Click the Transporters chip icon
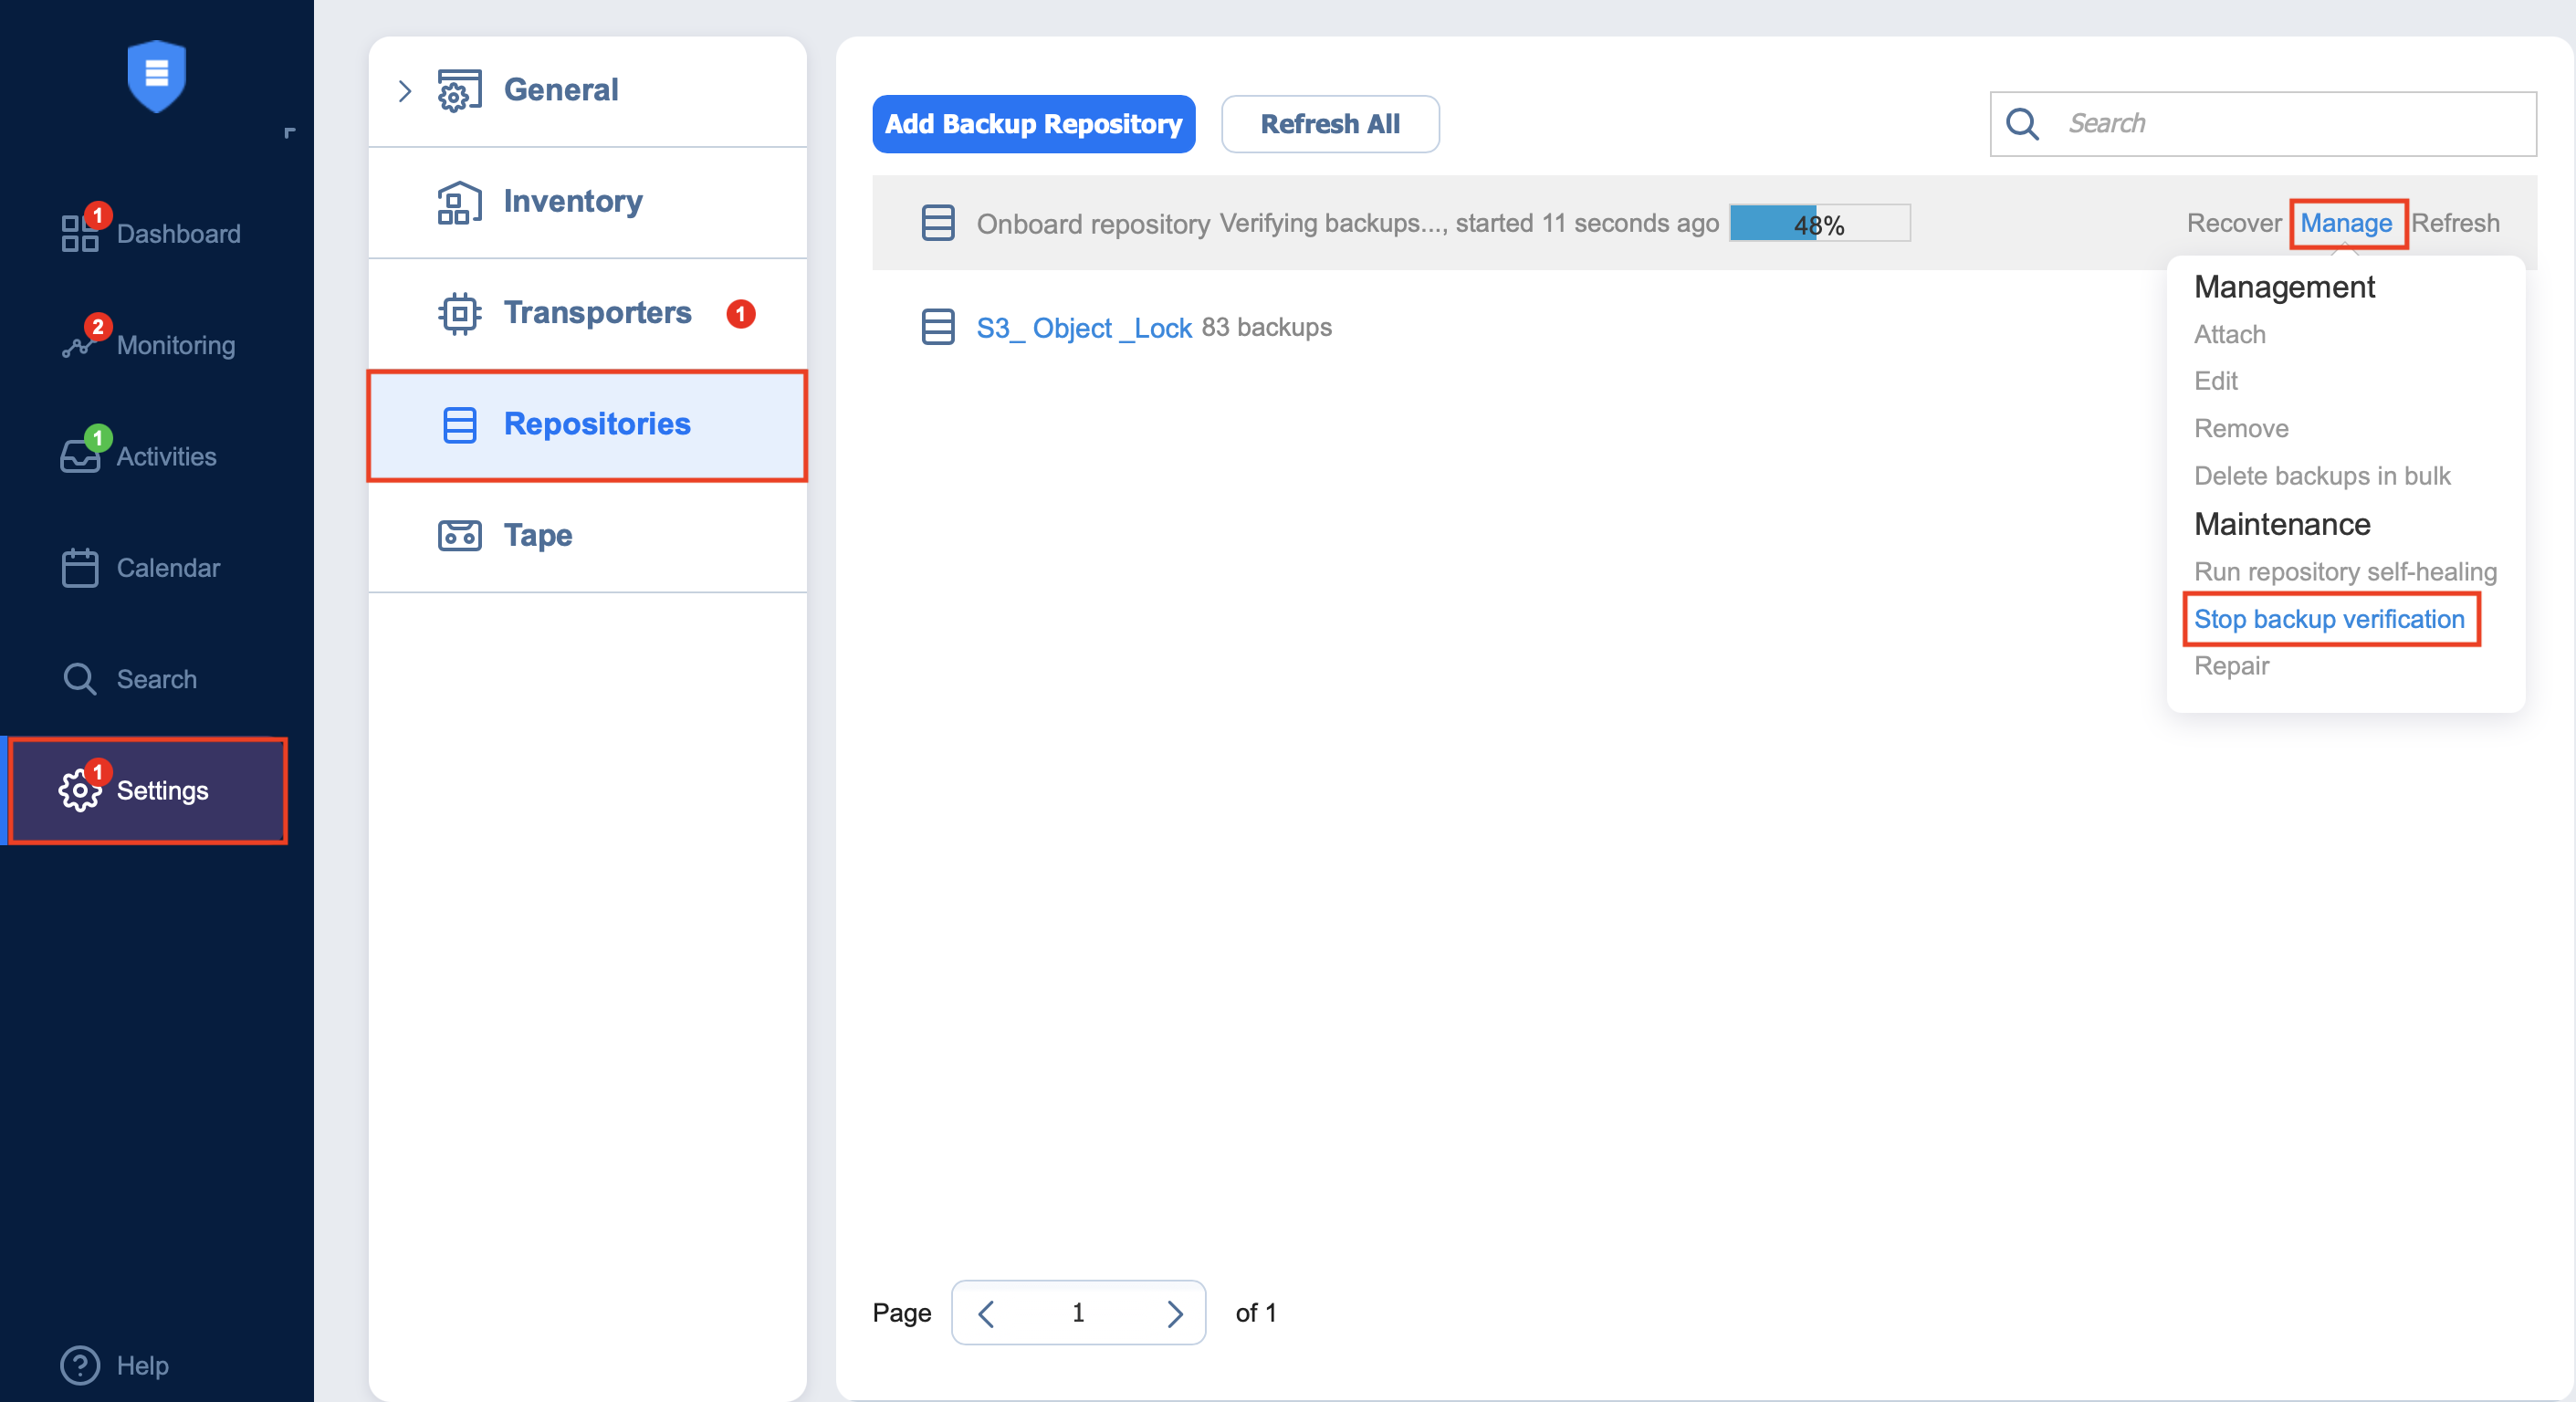 point(460,313)
